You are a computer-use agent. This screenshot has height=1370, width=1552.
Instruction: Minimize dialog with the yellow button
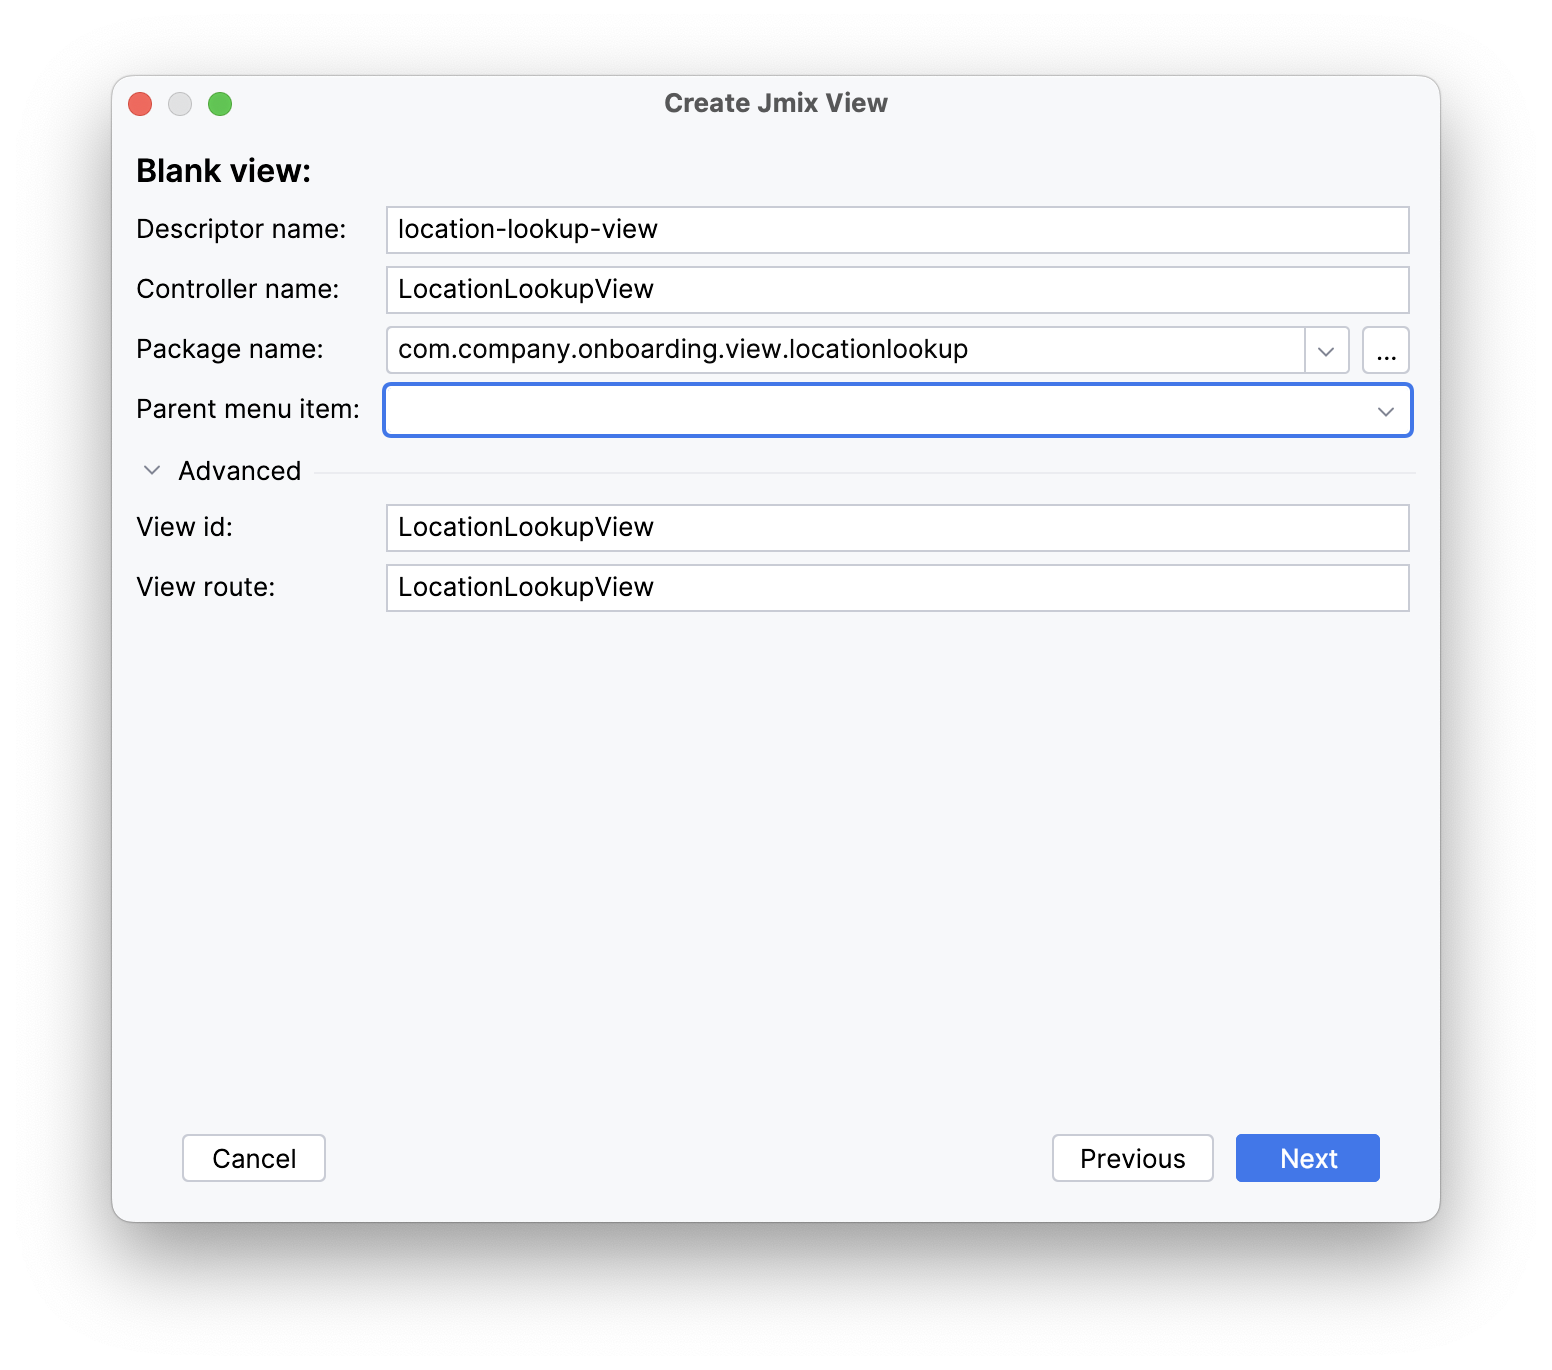180,103
